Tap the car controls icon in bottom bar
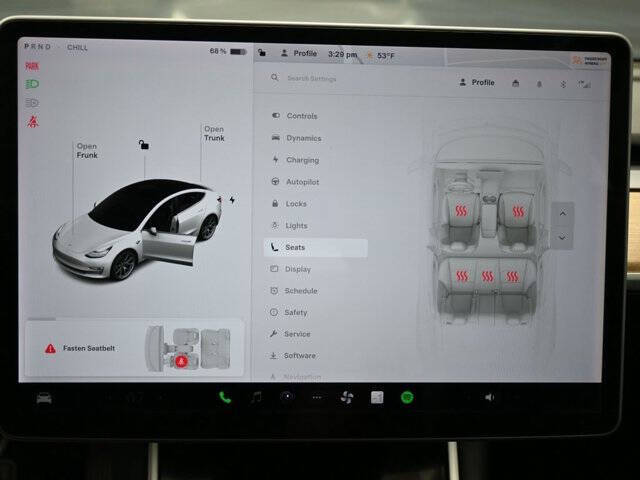The image size is (640, 480). [44, 398]
